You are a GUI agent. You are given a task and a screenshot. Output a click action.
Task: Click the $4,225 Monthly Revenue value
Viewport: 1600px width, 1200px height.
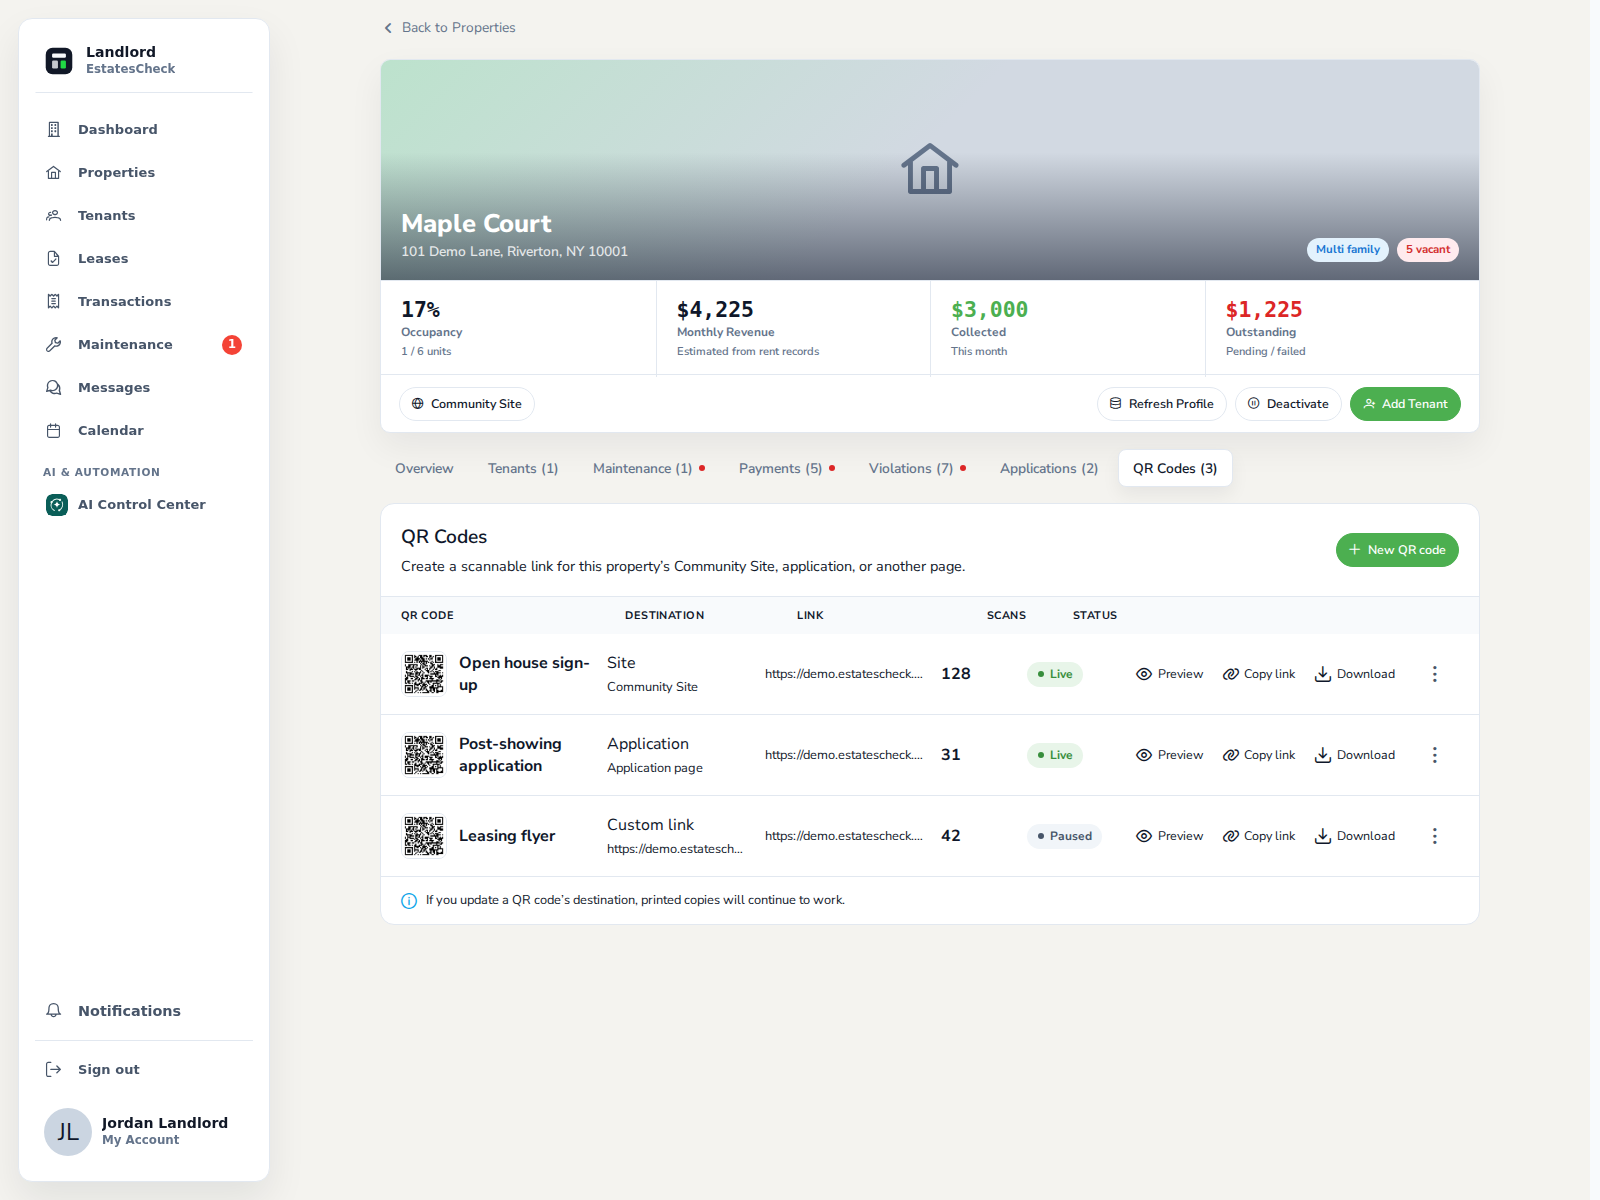(x=715, y=310)
